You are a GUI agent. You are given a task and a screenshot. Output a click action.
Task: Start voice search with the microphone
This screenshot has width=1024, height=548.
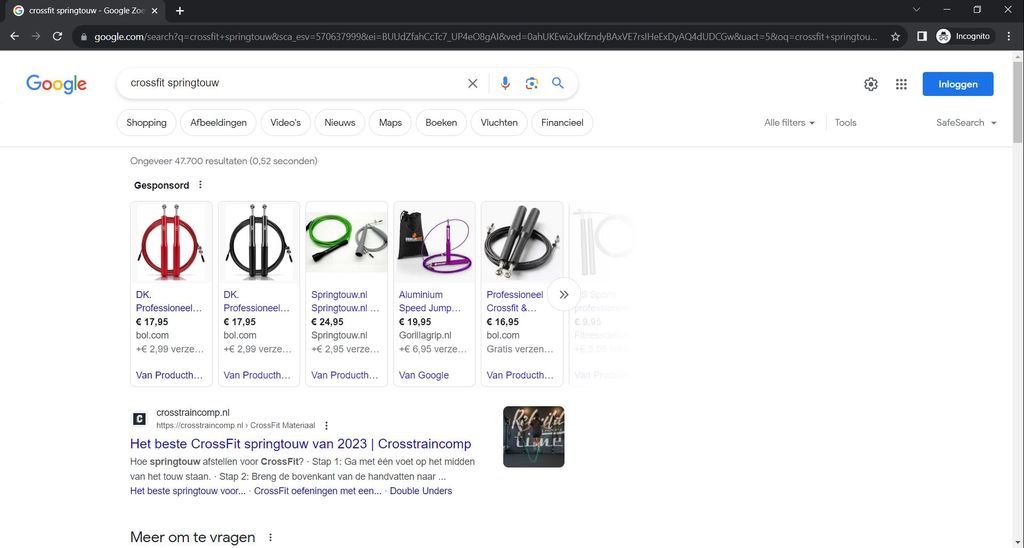505,84
